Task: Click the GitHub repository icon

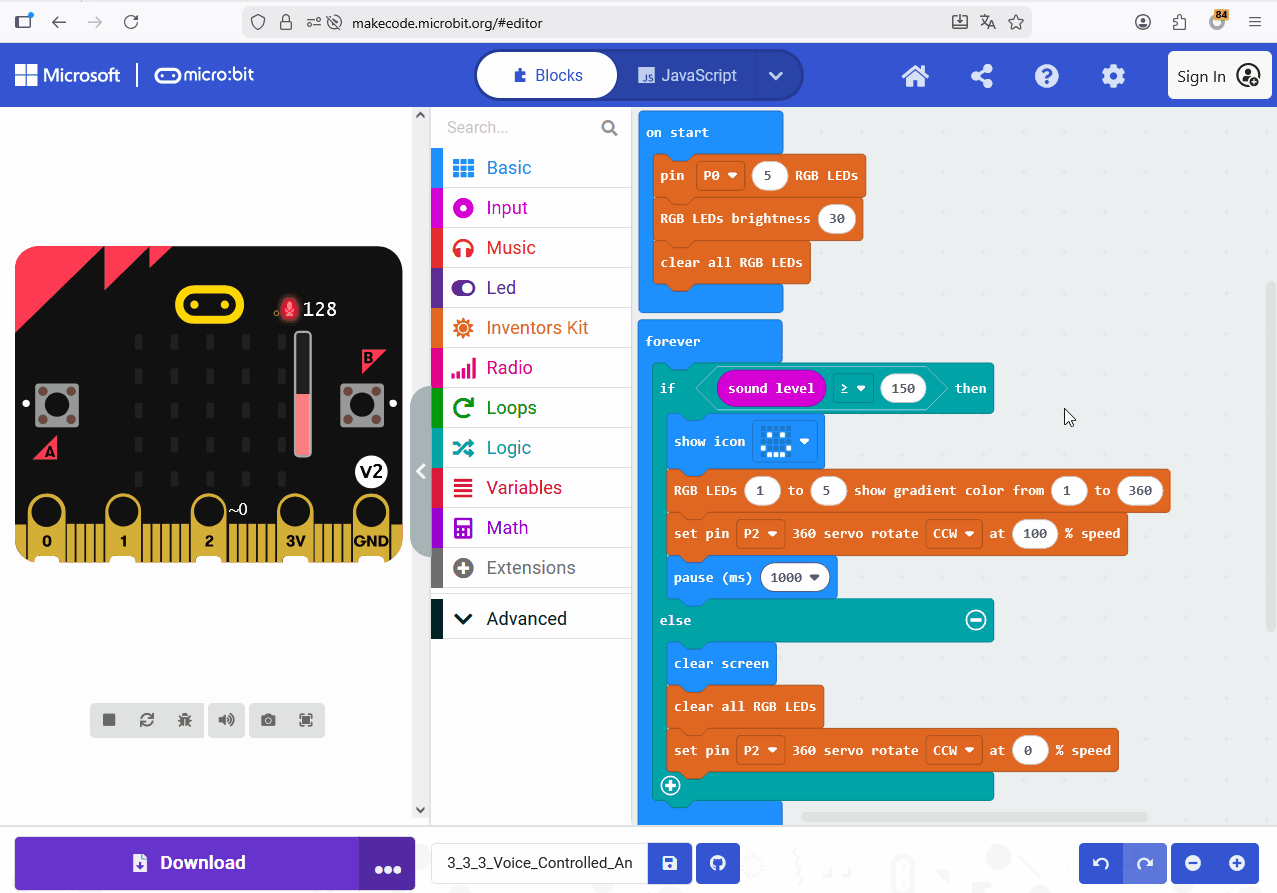Action: (x=717, y=863)
